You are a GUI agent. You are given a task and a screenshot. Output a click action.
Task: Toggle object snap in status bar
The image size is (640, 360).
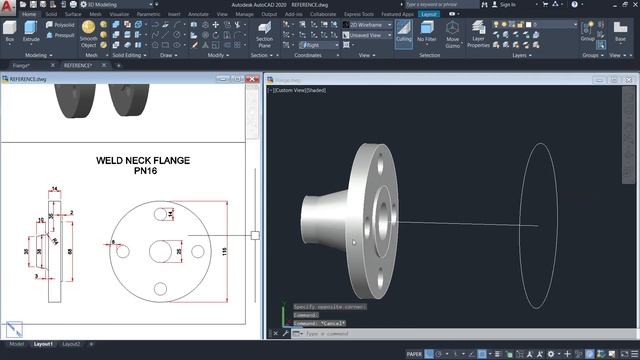click(x=482, y=354)
